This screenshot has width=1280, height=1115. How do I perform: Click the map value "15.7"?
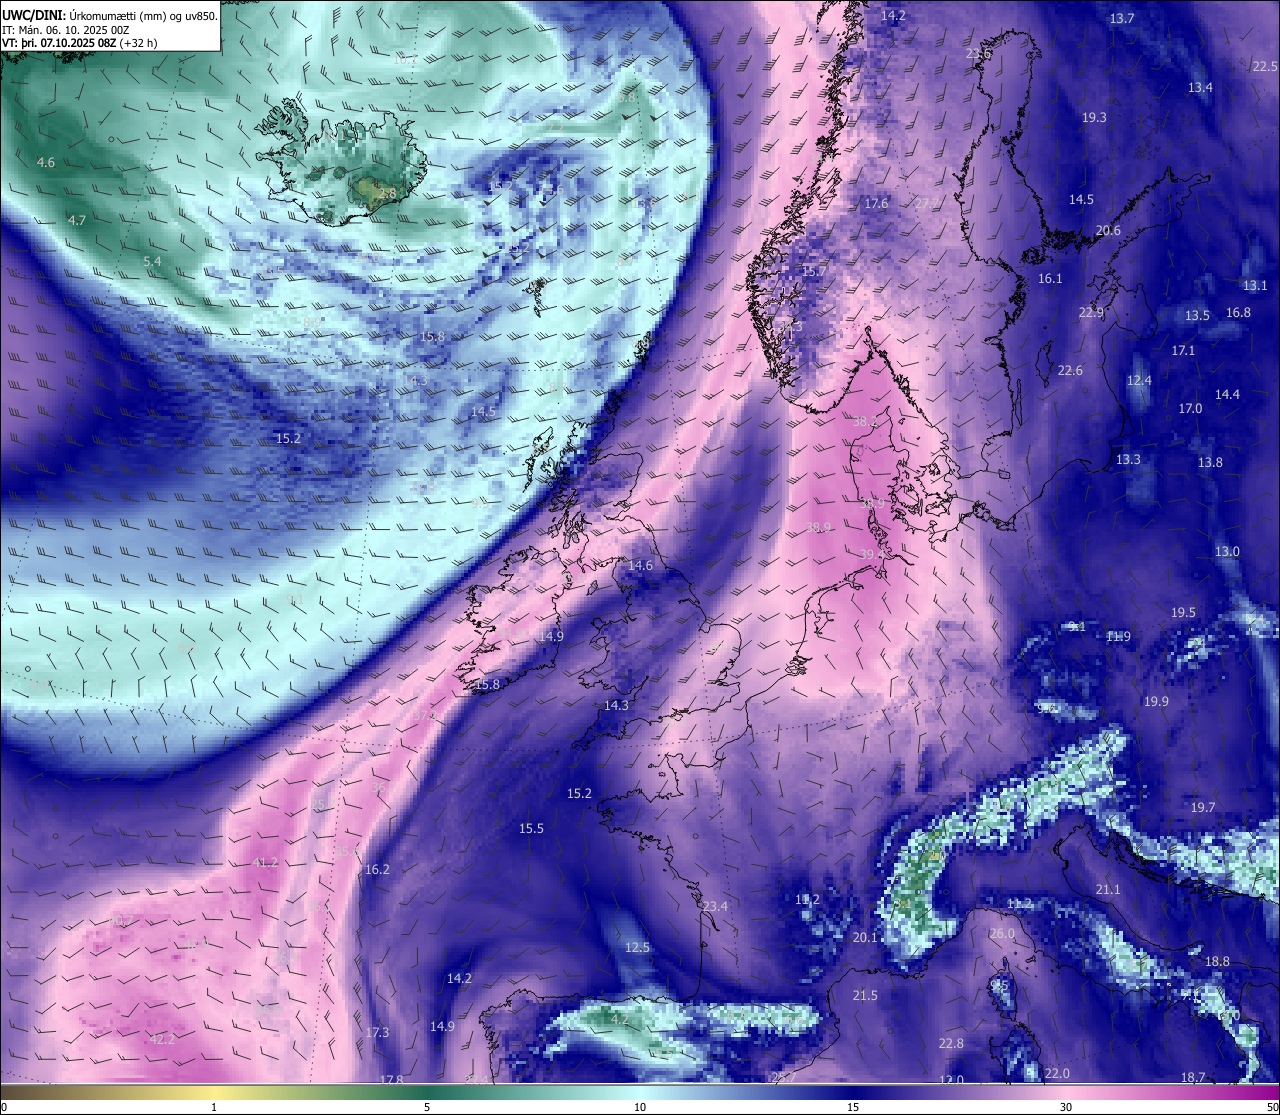coord(814,272)
